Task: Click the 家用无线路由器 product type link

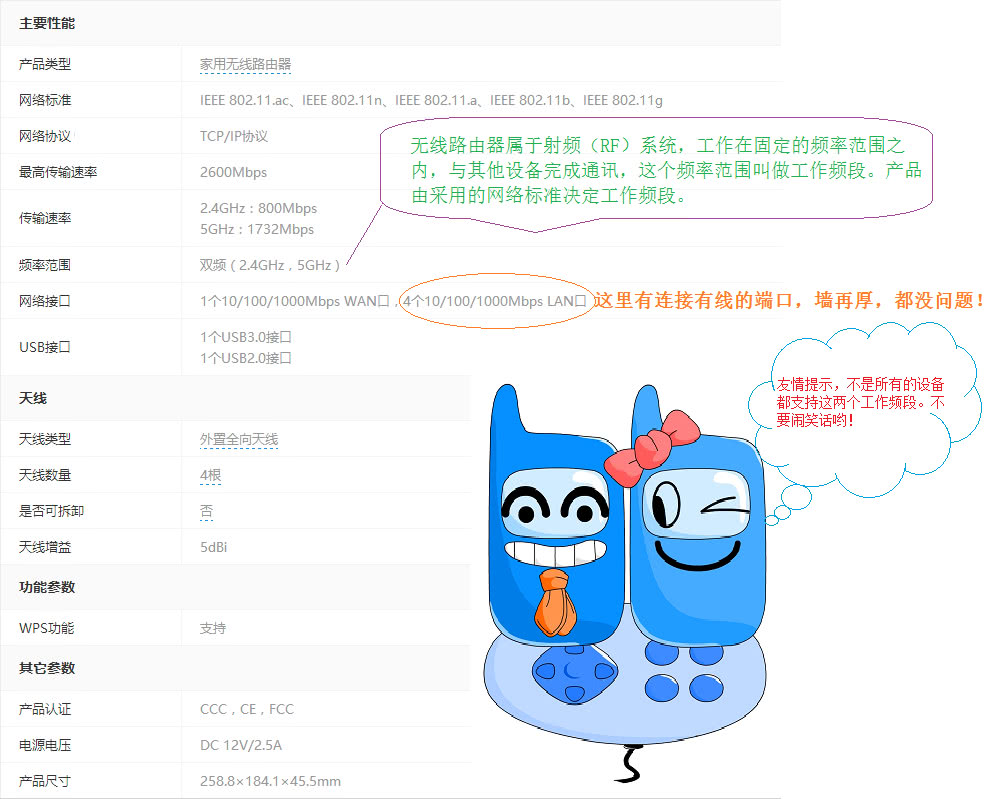Action: click(245, 63)
